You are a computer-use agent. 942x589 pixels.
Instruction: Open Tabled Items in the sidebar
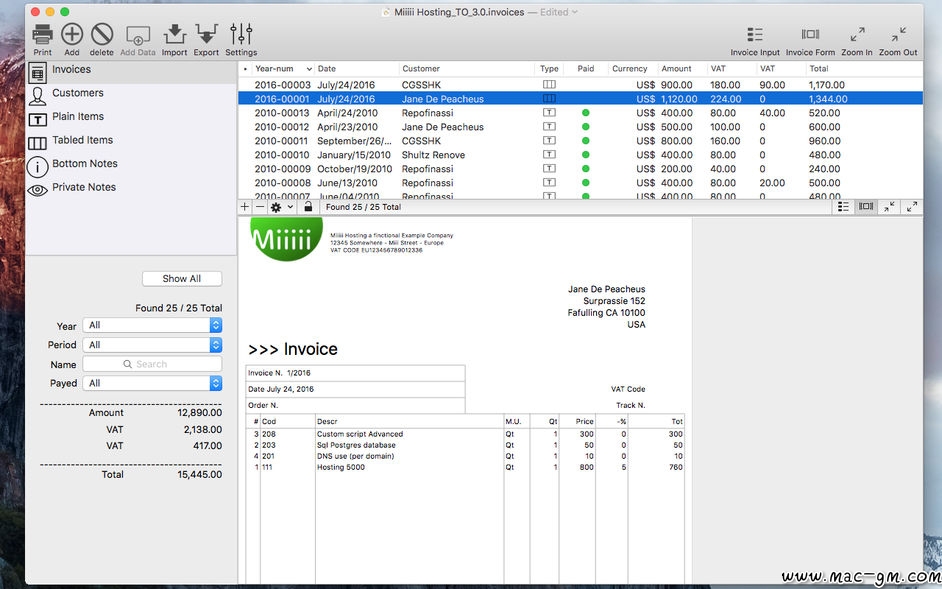pyautogui.click(x=132, y=141)
